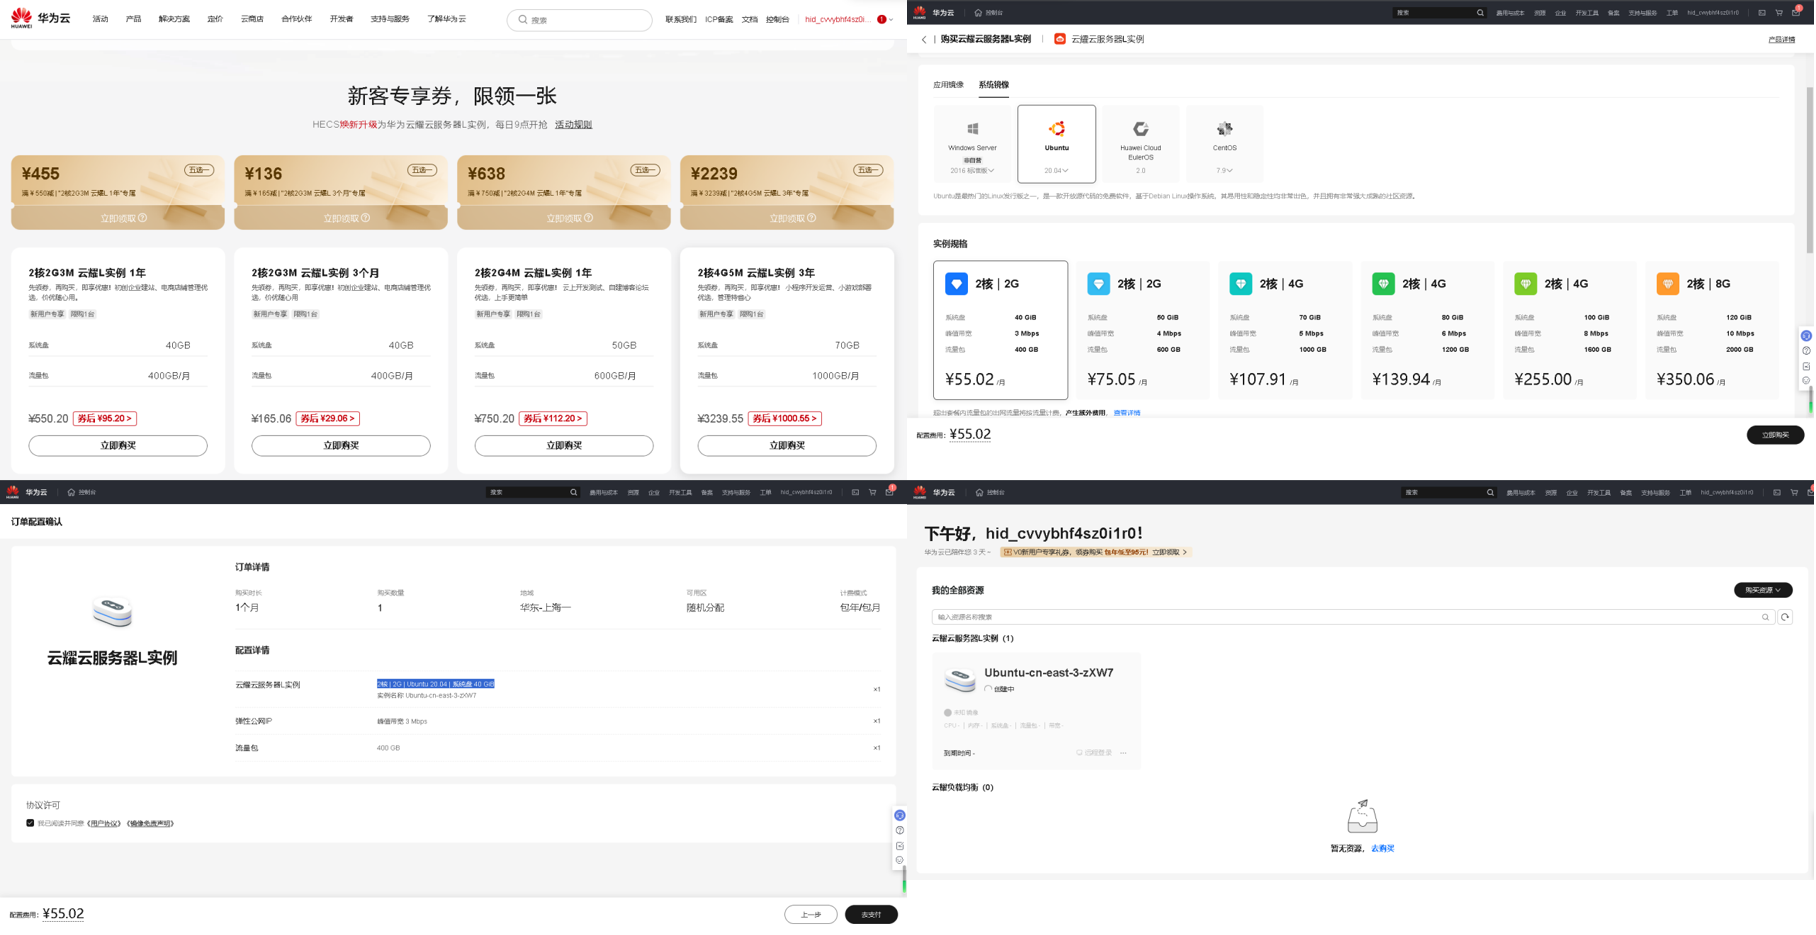This screenshot has width=1816, height=935.
Task: Click the search magnifier on the purchase page header
Action: coord(1480,13)
